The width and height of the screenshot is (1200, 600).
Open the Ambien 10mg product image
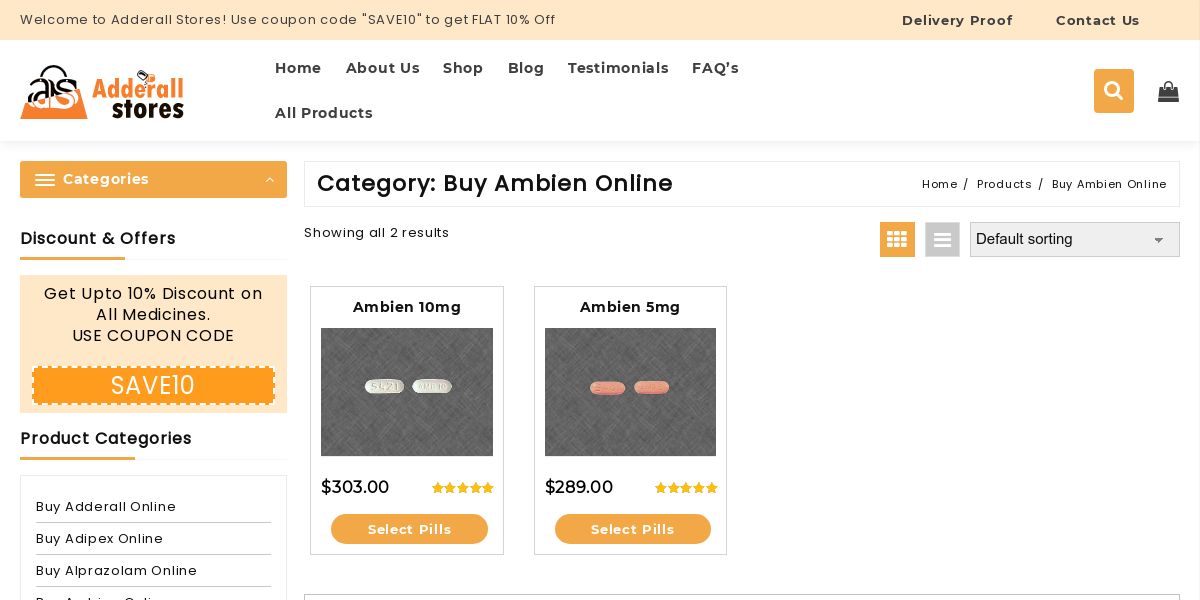pos(407,392)
